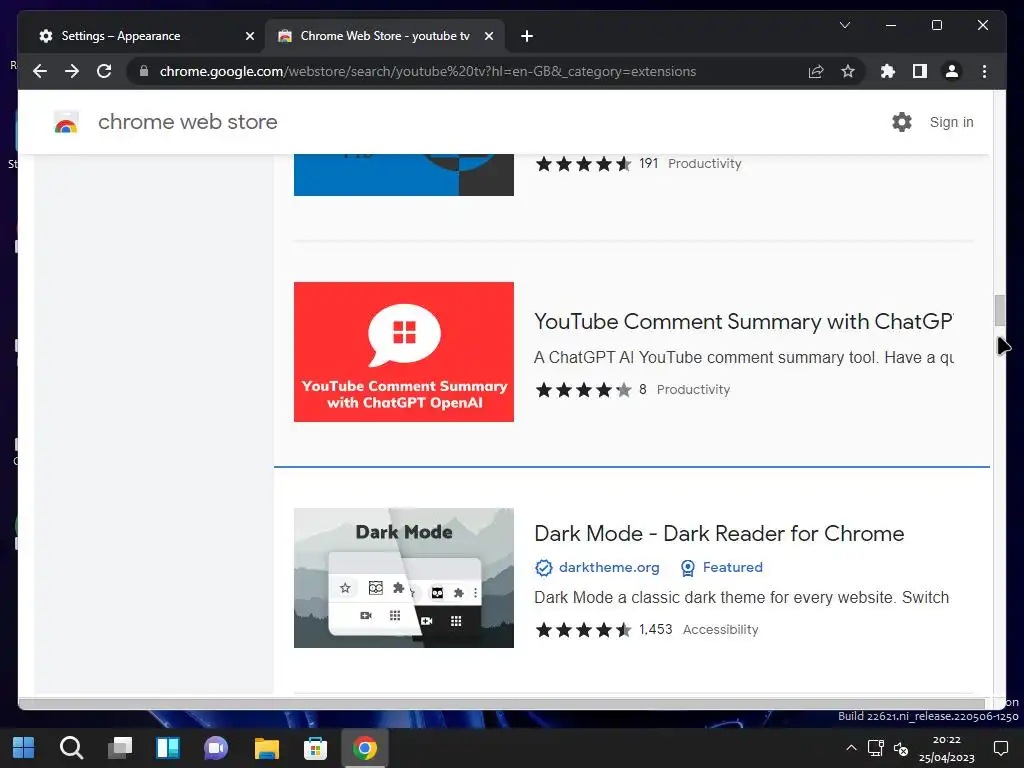
Task: Open YouTube Comment Summary with ChatGPT listing
Action: pyautogui.click(x=744, y=321)
